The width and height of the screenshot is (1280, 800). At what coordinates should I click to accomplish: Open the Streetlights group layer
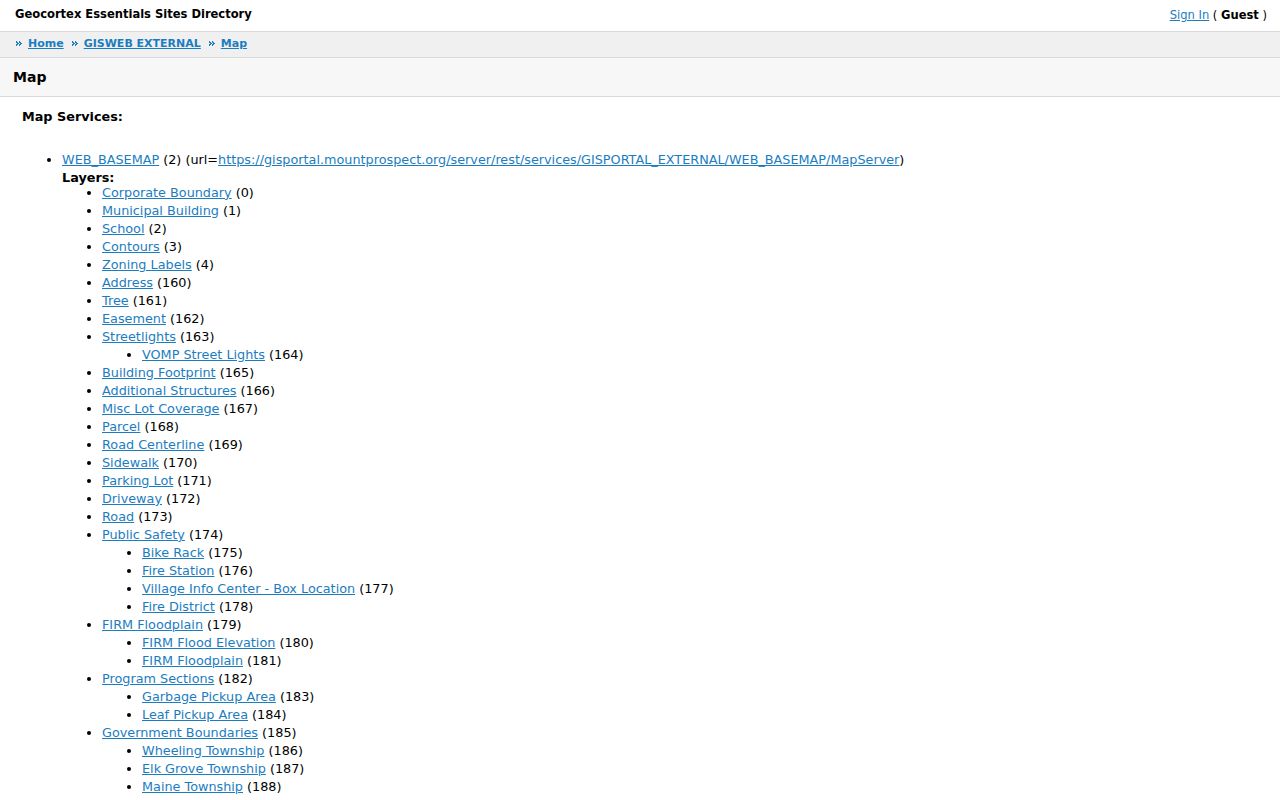click(x=139, y=337)
